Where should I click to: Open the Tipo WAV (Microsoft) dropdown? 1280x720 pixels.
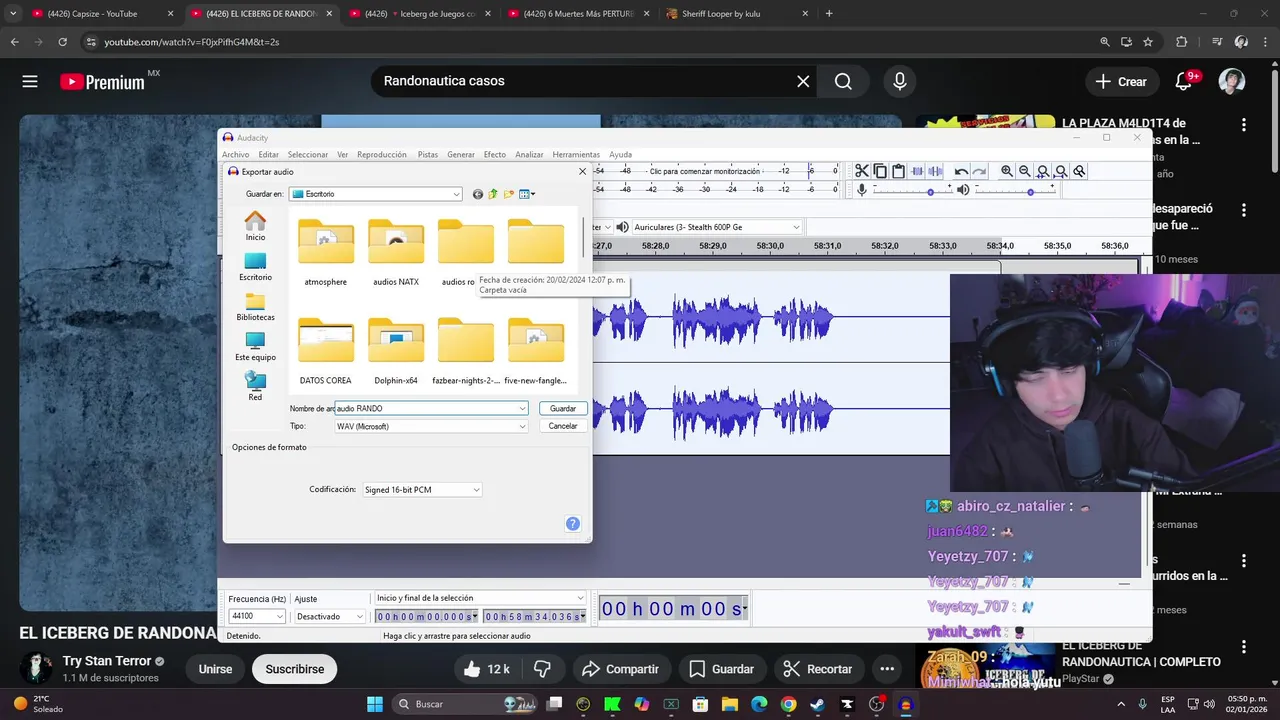click(431, 426)
